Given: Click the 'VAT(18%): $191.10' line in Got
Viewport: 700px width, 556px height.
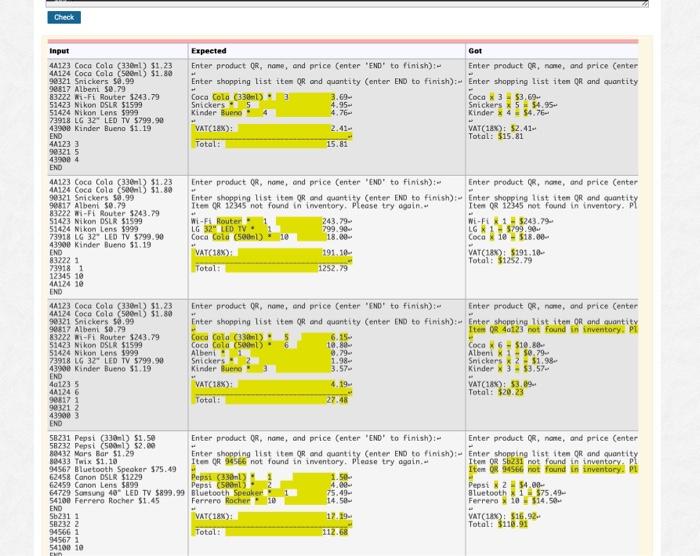Looking at the screenshot, I should (x=506, y=252).
